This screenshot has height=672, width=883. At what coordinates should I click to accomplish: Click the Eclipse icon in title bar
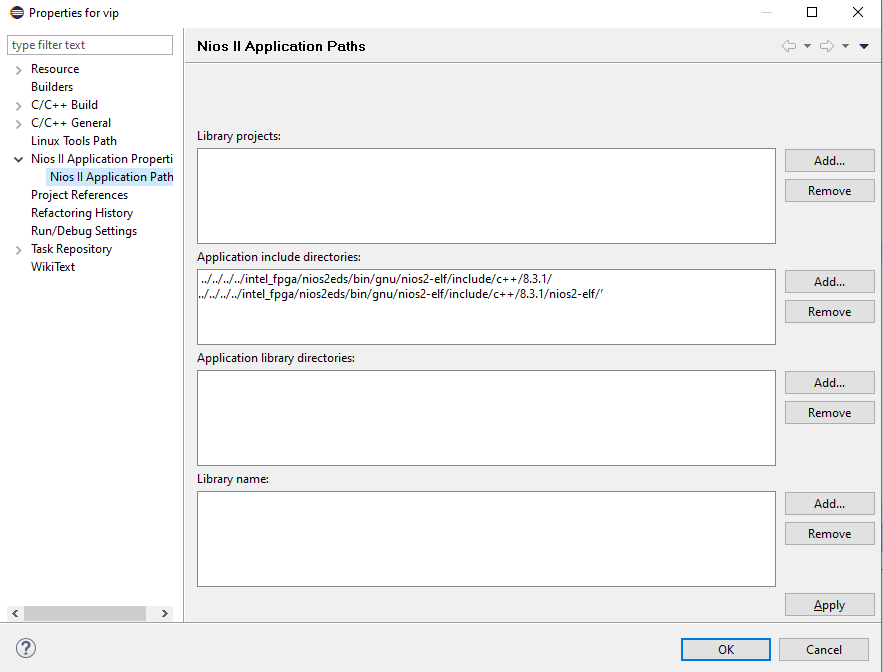point(17,12)
